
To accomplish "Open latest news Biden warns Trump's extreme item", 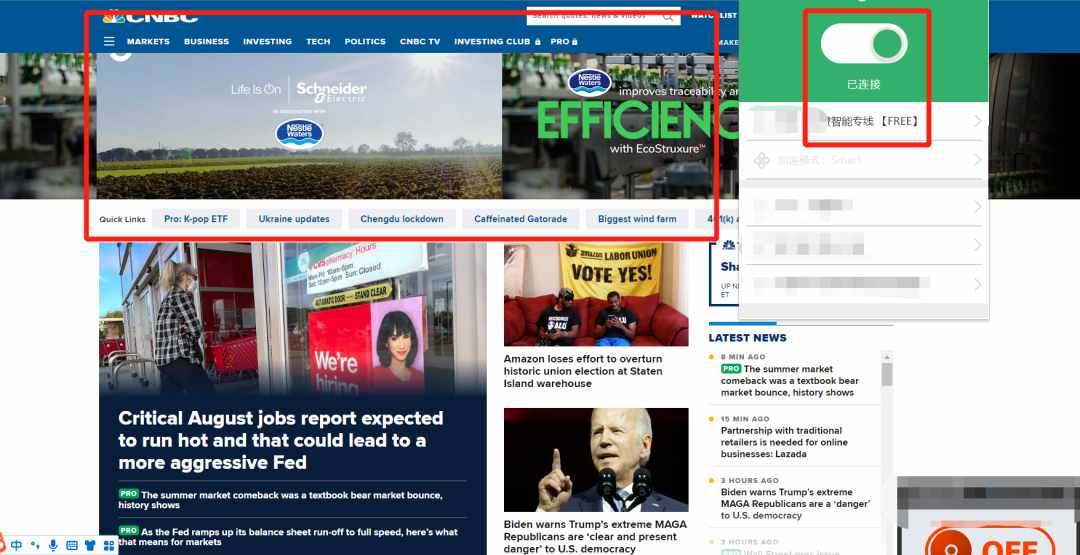I will click(796, 503).
